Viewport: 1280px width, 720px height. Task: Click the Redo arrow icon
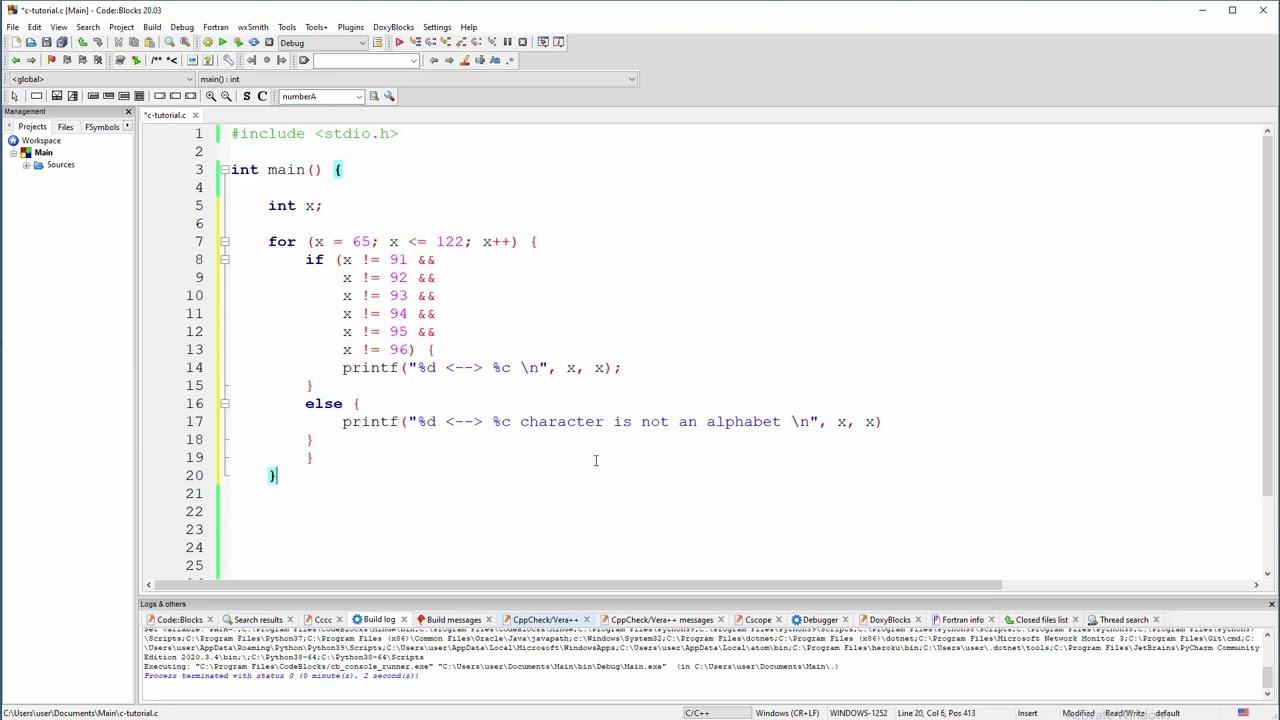point(98,42)
